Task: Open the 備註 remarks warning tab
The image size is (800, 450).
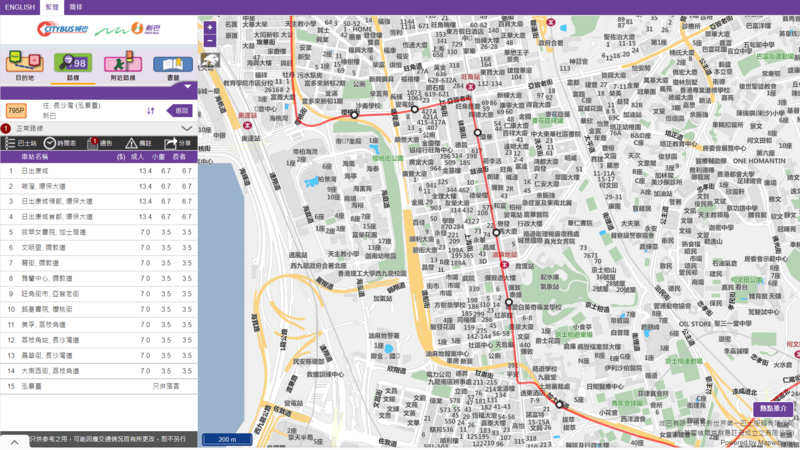Action: pyautogui.click(x=138, y=144)
